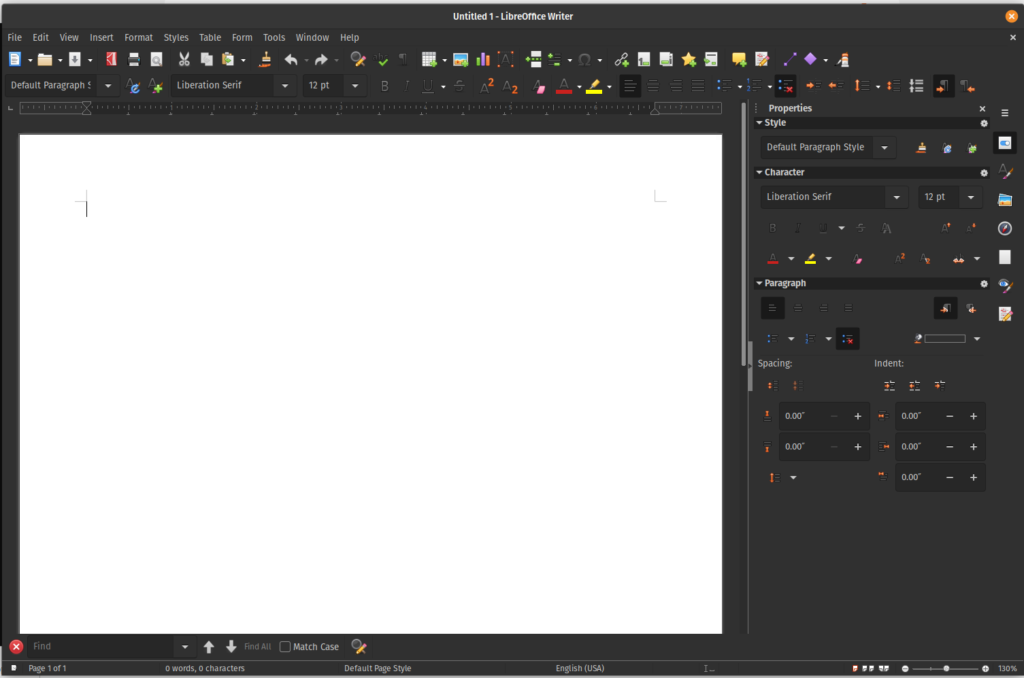This screenshot has height=678, width=1024.
Task: Insert a hyperlink
Action: pyautogui.click(x=621, y=59)
